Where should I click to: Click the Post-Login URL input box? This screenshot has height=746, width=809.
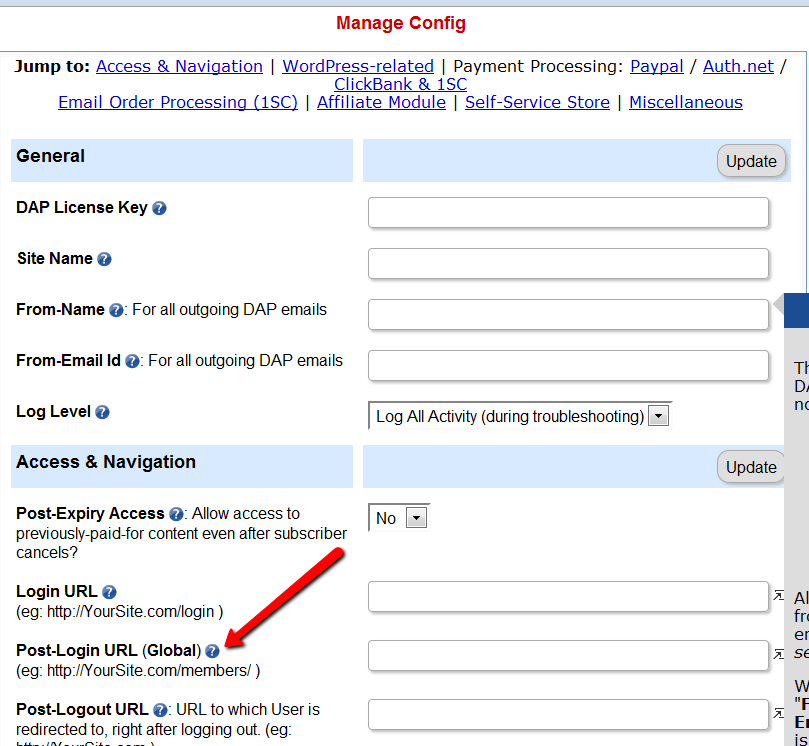(x=568, y=656)
